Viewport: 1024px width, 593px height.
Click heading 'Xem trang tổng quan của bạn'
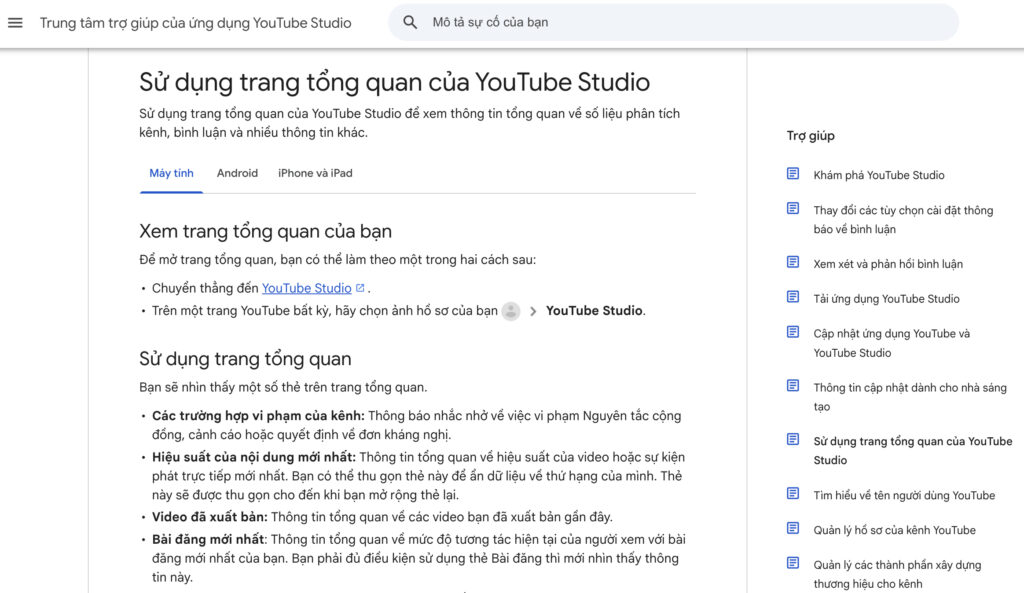[x=265, y=231]
